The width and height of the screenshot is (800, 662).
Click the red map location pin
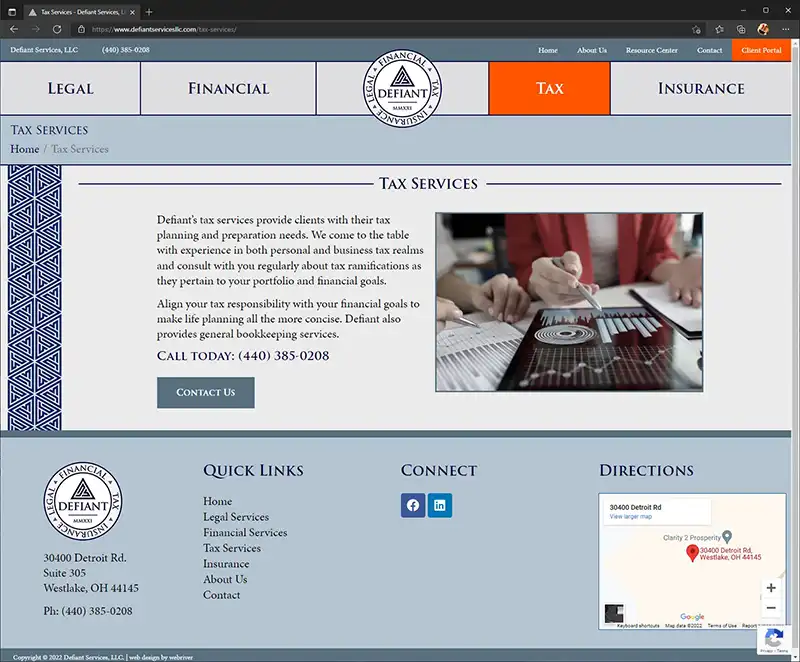692,553
